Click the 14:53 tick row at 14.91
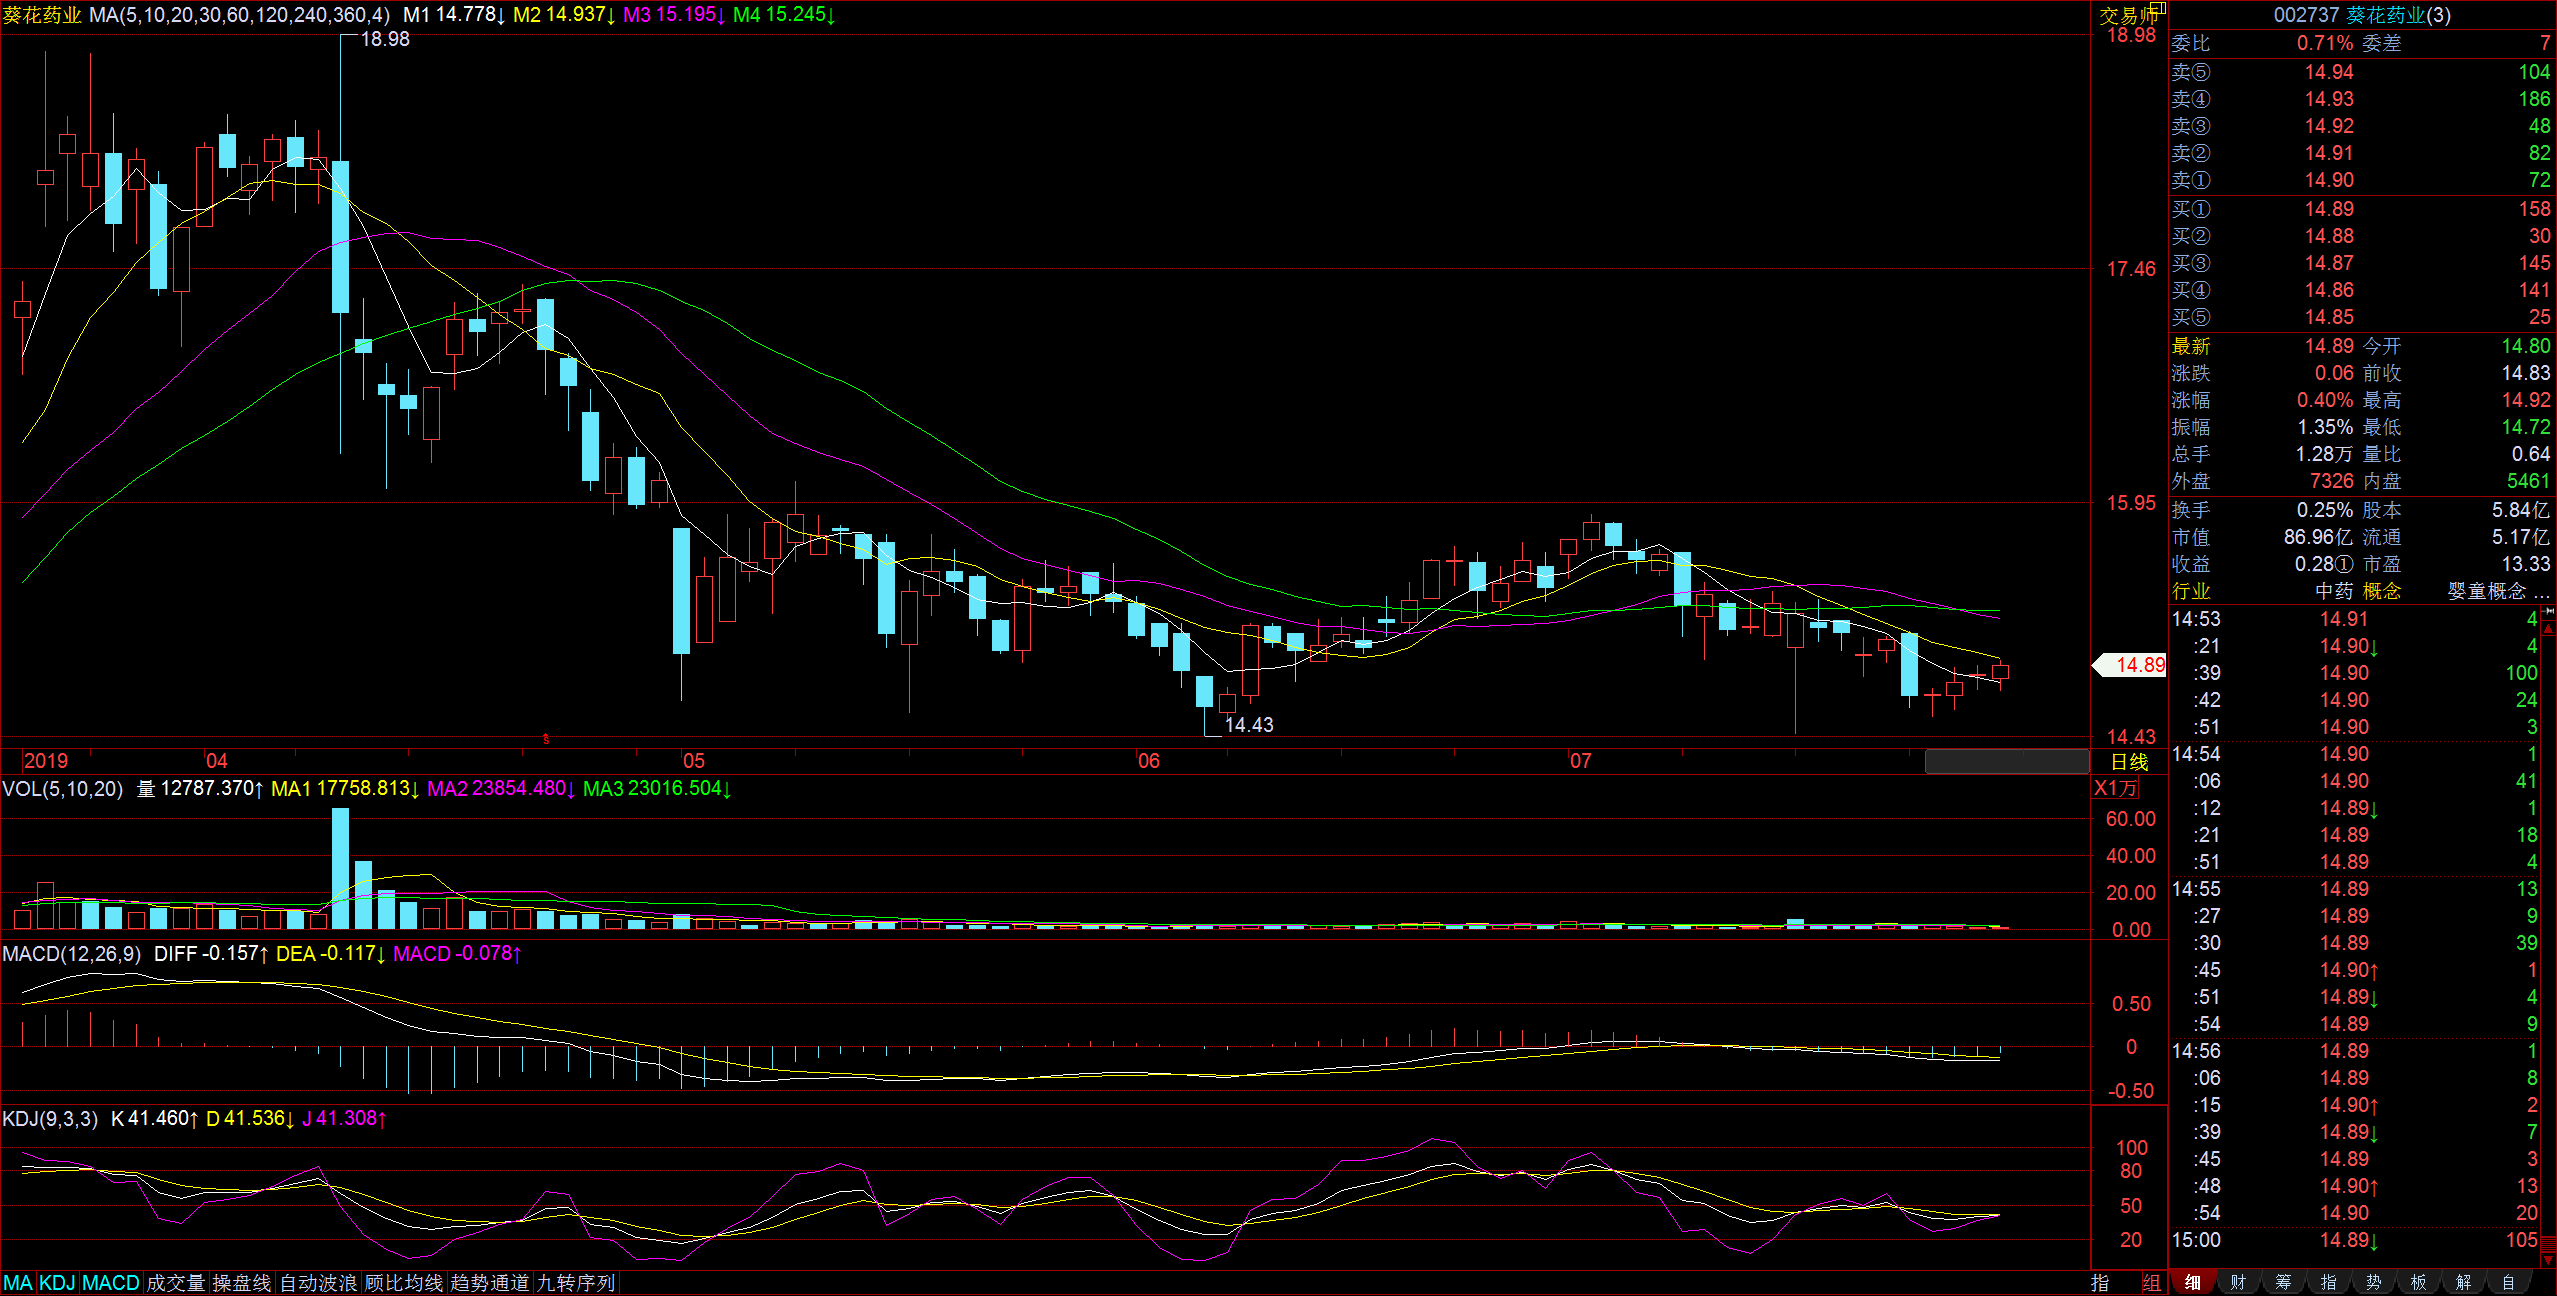 tap(2355, 619)
